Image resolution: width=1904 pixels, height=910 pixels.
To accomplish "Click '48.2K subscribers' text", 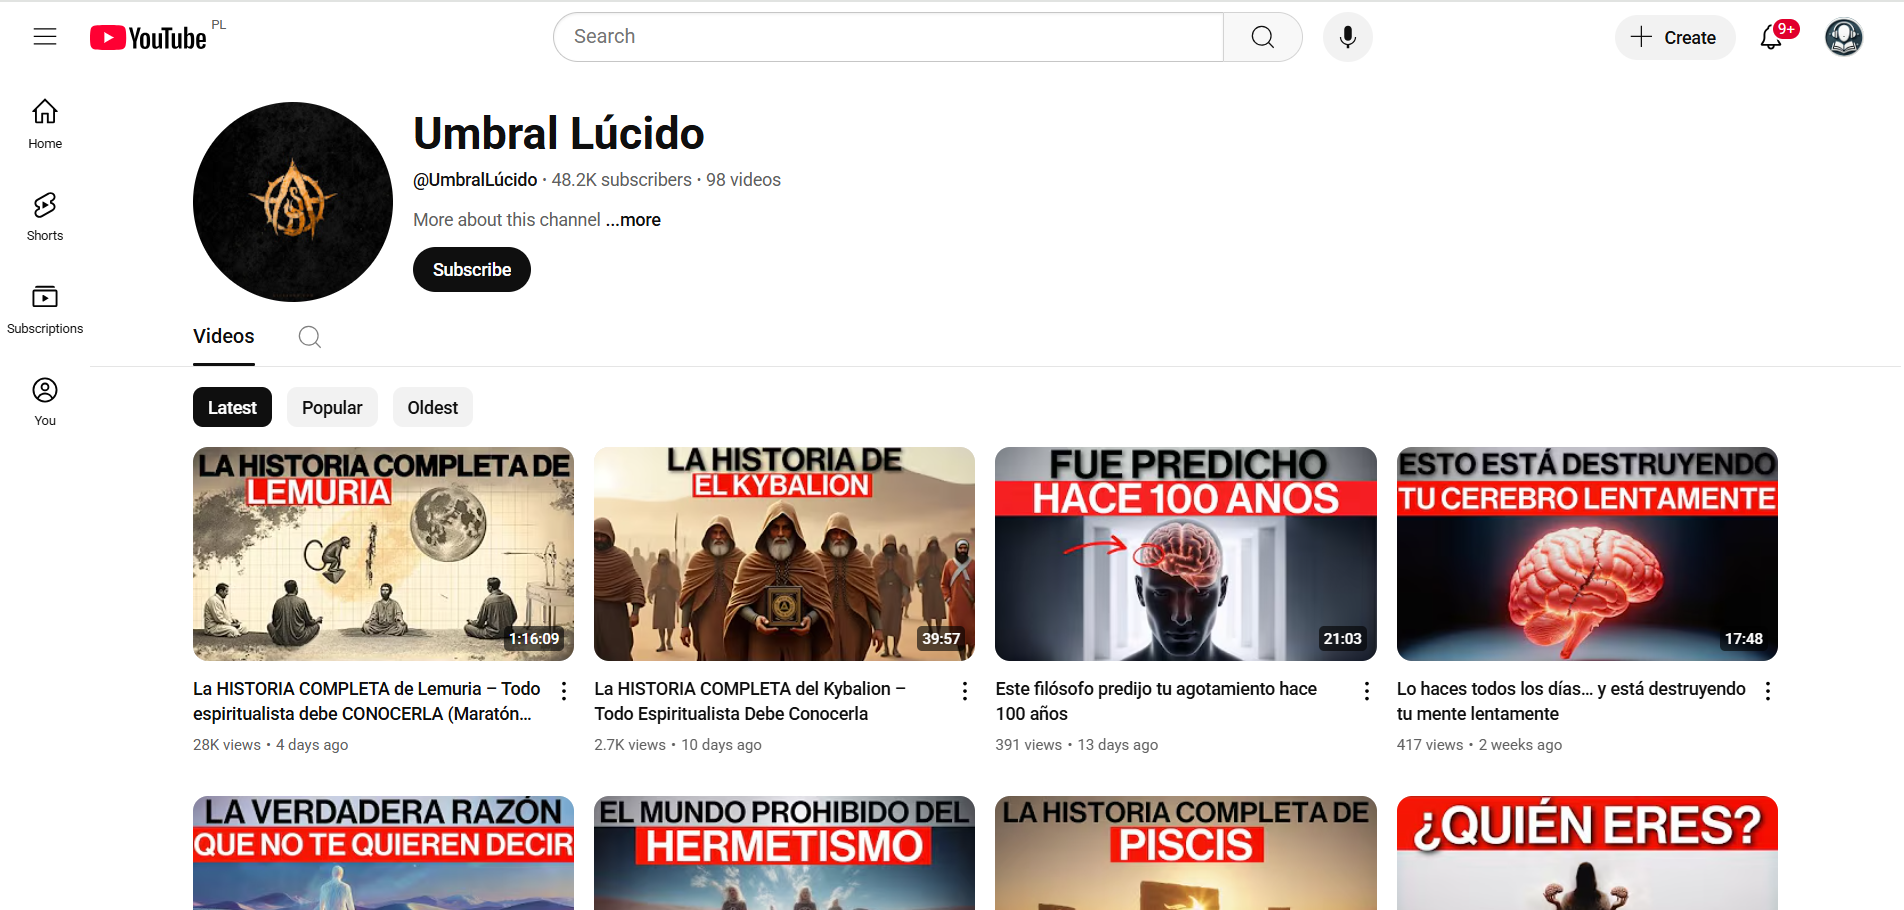I will pos(621,180).
